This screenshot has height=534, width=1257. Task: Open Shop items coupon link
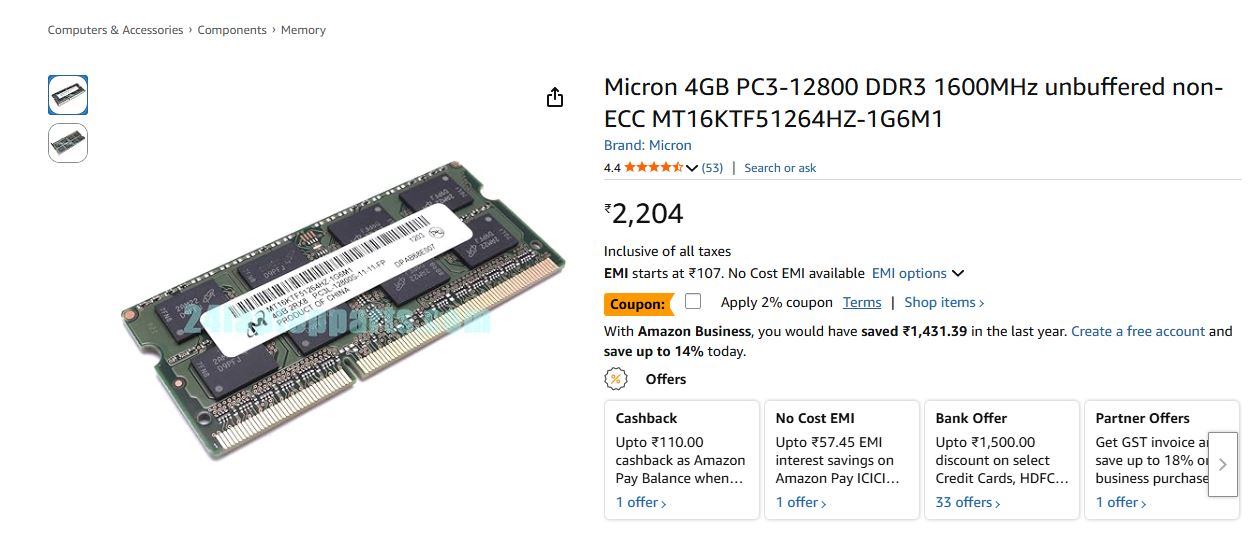coord(943,302)
